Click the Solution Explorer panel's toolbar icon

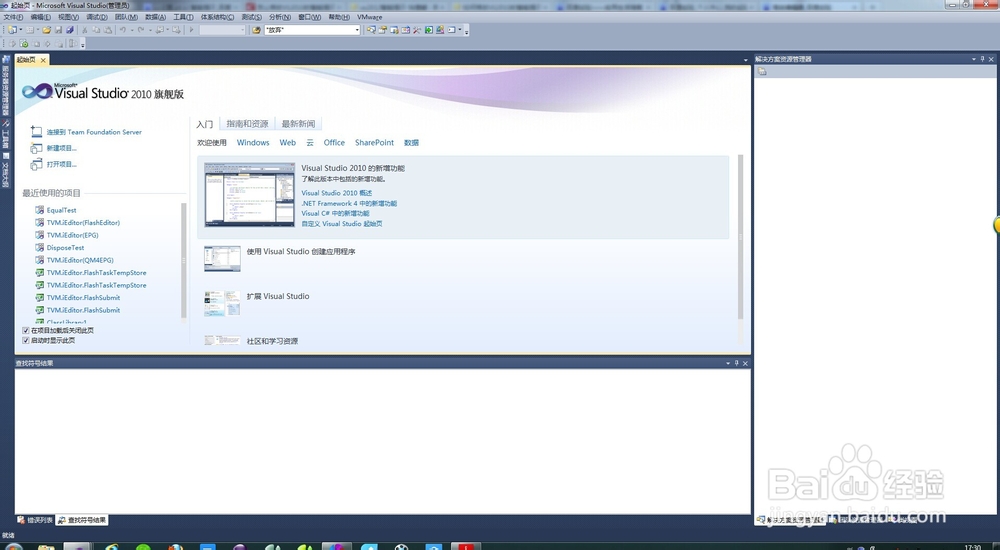tap(761, 71)
